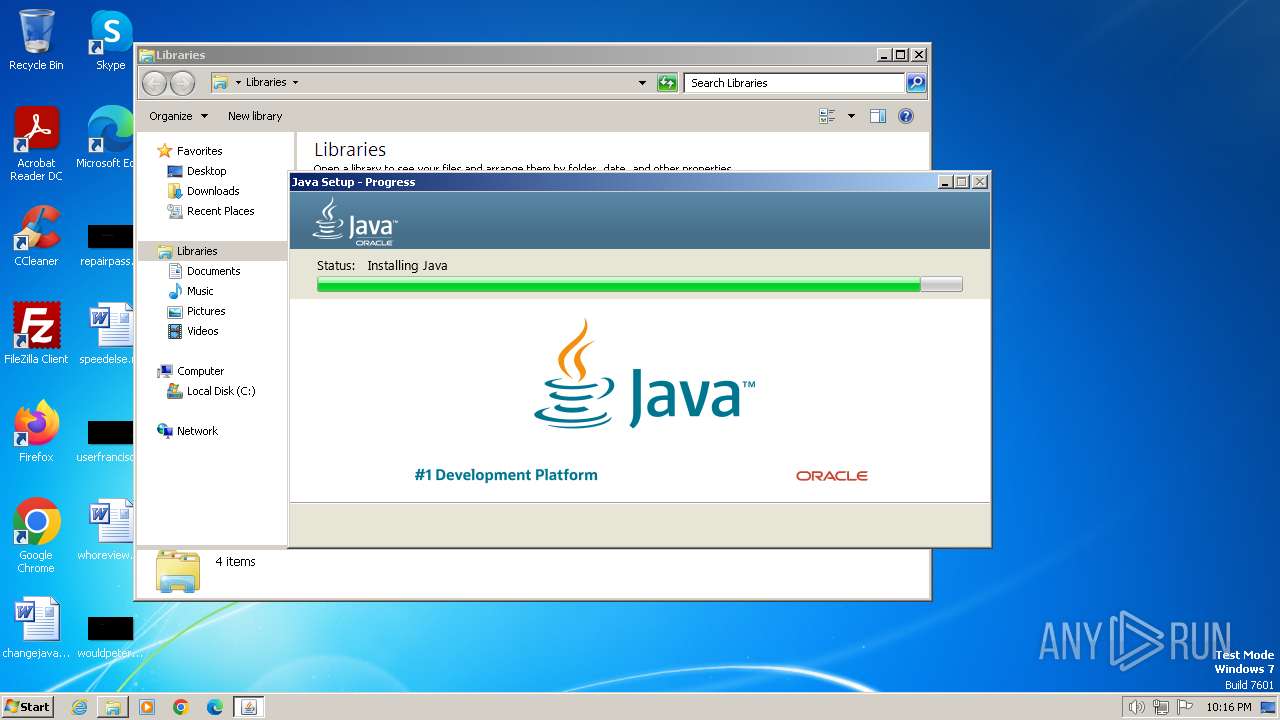Select the speedelse Word document icon
This screenshot has width=1280, height=720.
[x=110, y=334]
